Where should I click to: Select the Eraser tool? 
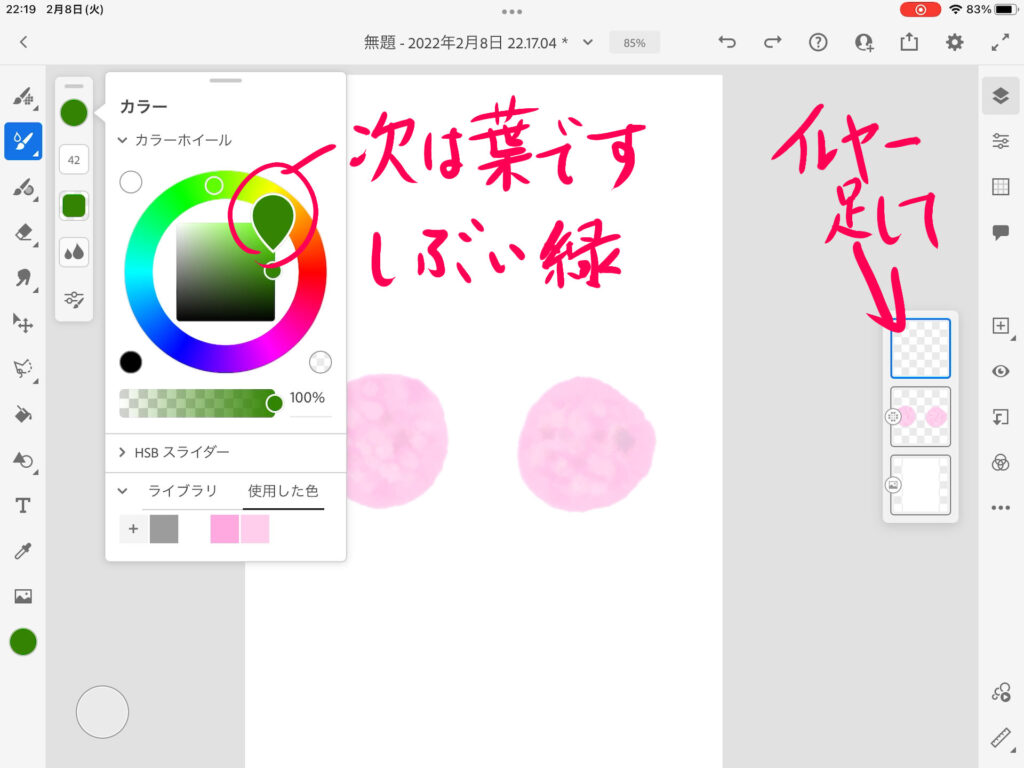pos(23,232)
